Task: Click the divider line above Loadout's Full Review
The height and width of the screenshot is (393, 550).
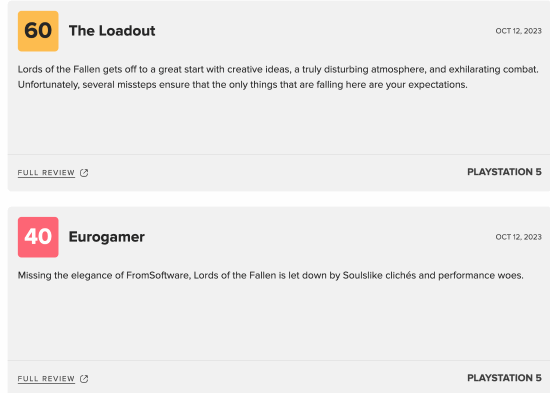Action: pyautogui.click(x=279, y=154)
